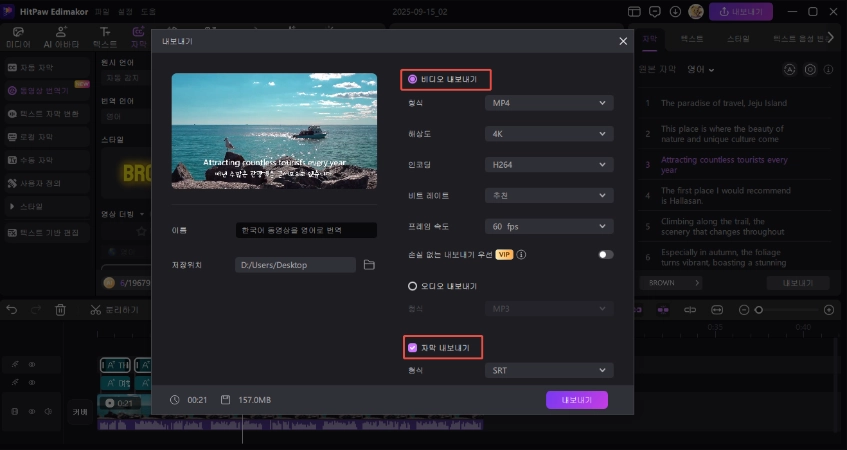Image resolution: width=847 pixels, height=450 pixels.
Task: Click the settings gear icon in subtitle panel
Action: click(x=810, y=70)
